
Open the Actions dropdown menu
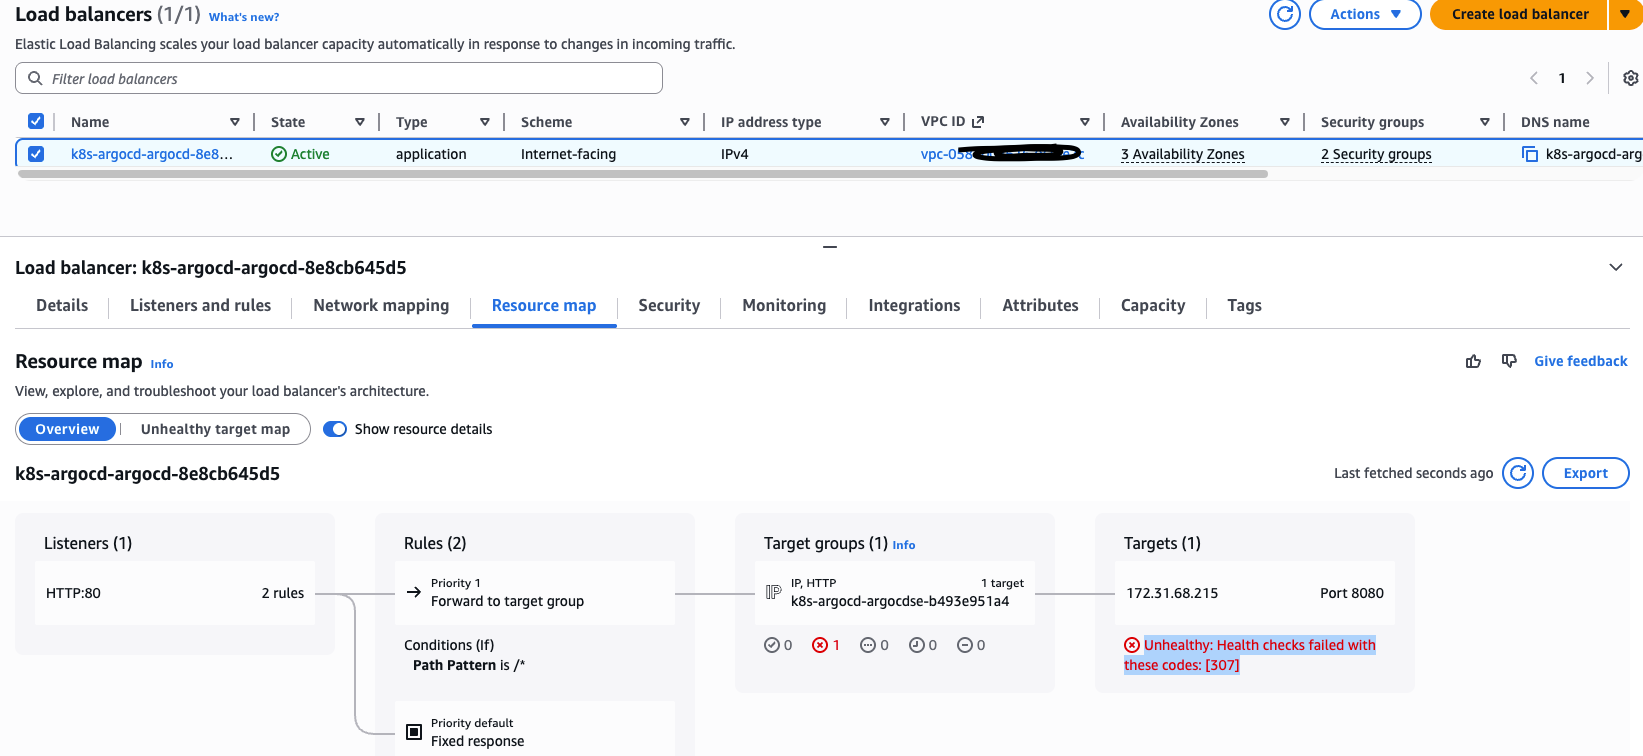click(x=1364, y=14)
